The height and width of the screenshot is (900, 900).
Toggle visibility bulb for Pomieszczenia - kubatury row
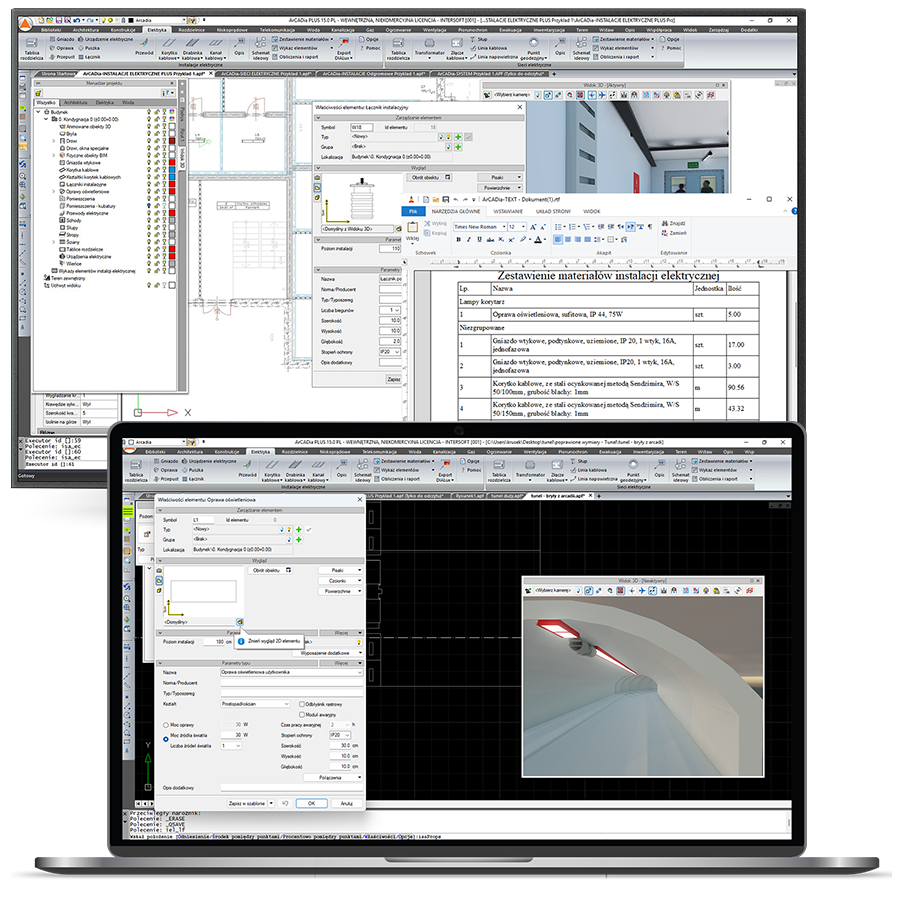click(149, 206)
